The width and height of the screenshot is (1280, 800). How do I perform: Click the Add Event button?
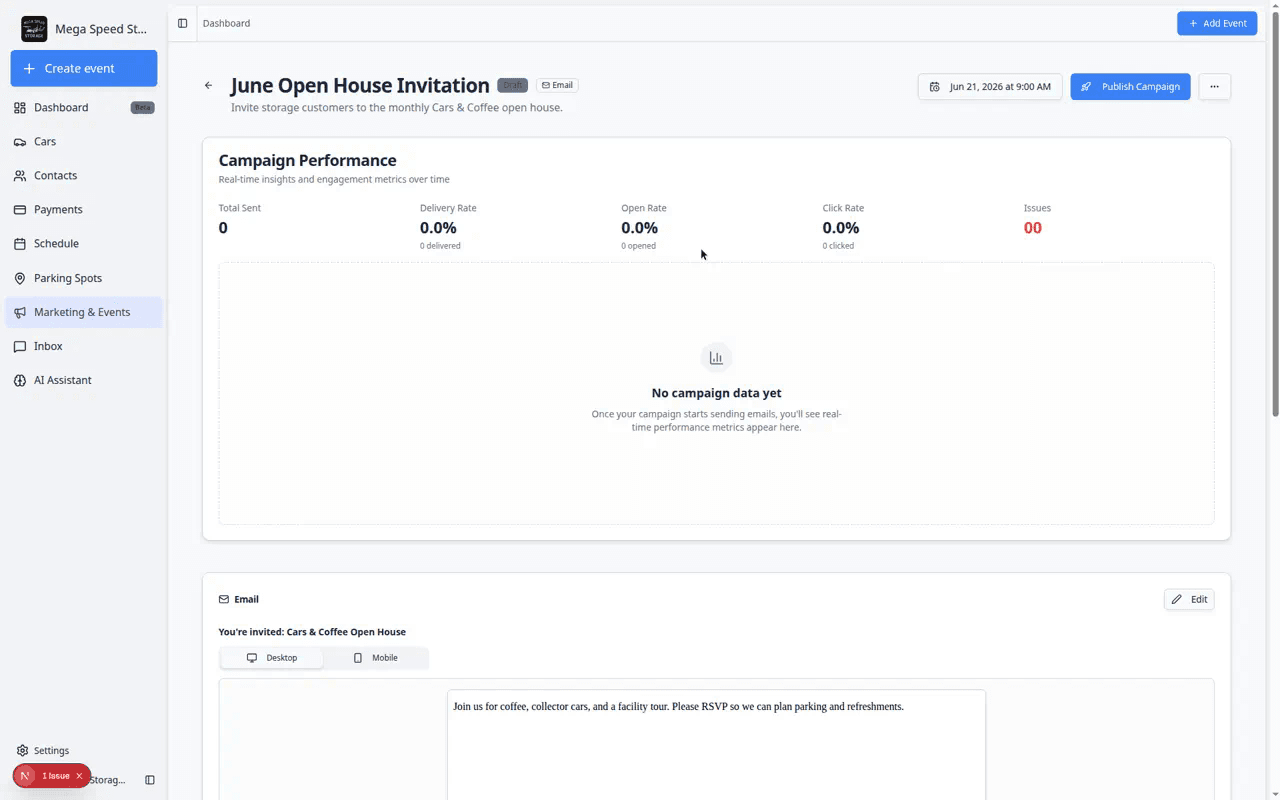(1217, 23)
